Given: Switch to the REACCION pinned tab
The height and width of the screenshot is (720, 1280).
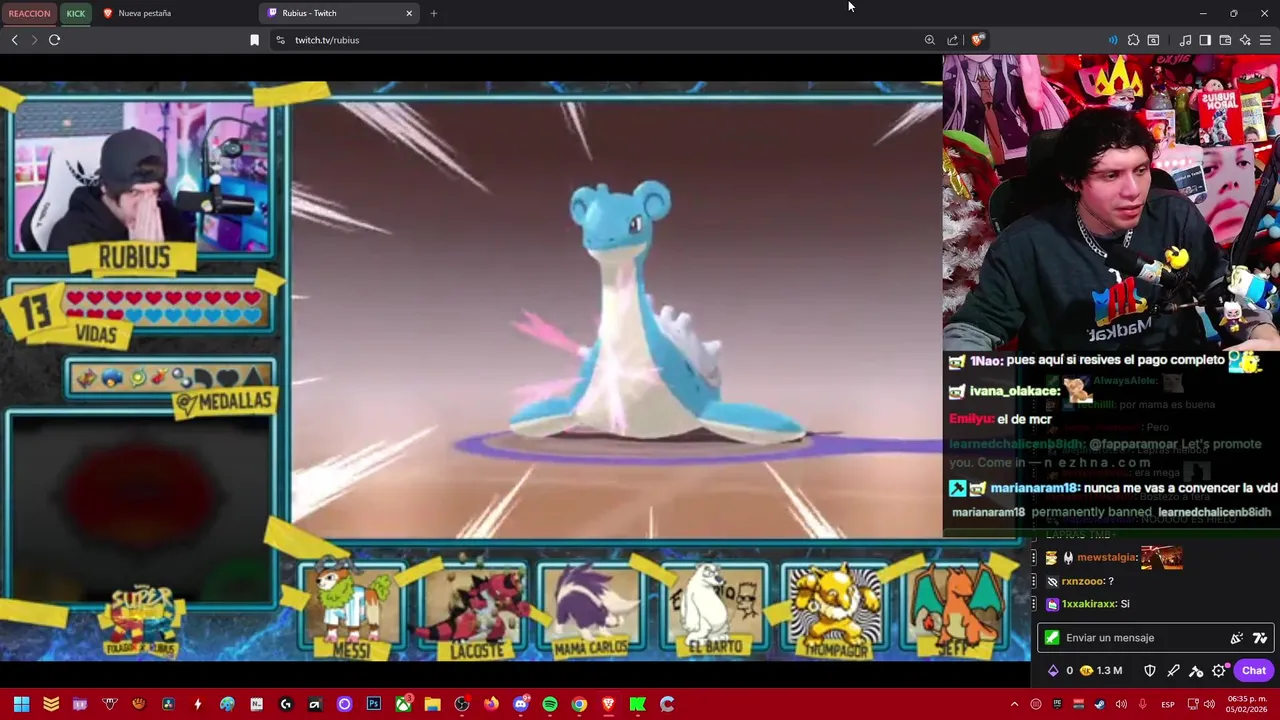Looking at the screenshot, I should tap(29, 13).
